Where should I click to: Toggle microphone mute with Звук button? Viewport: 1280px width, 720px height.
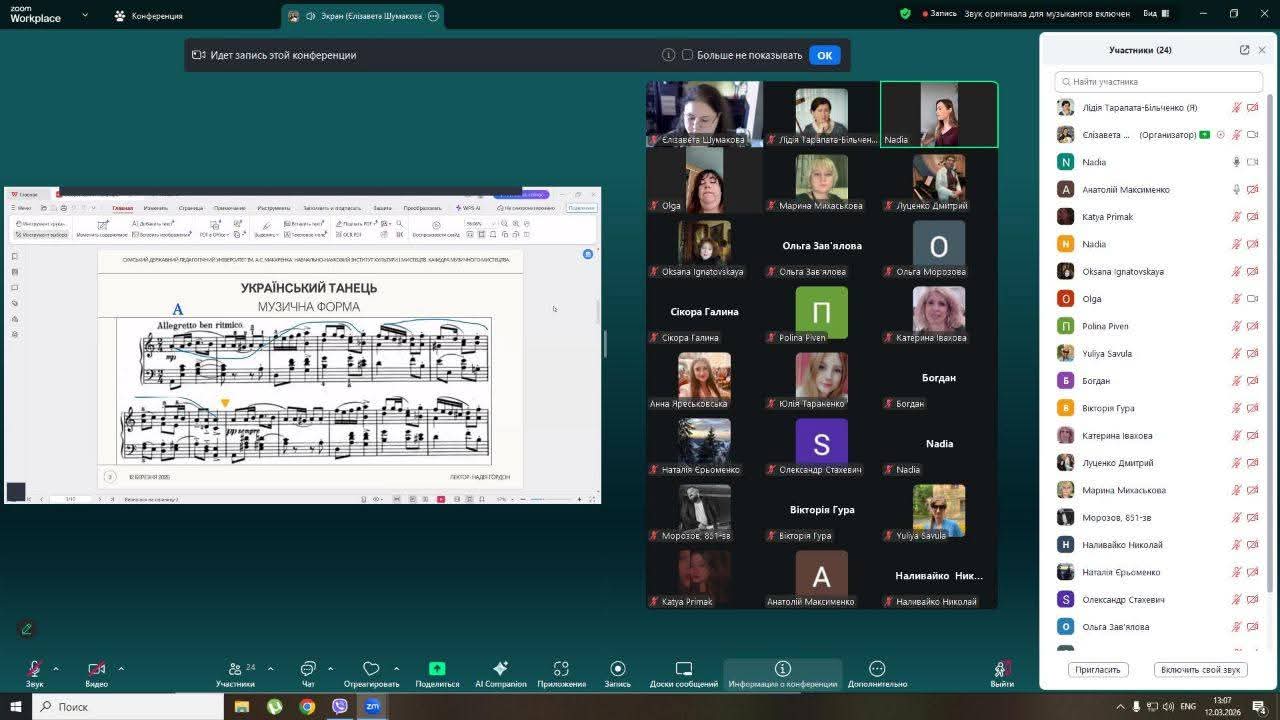click(x=35, y=669)
